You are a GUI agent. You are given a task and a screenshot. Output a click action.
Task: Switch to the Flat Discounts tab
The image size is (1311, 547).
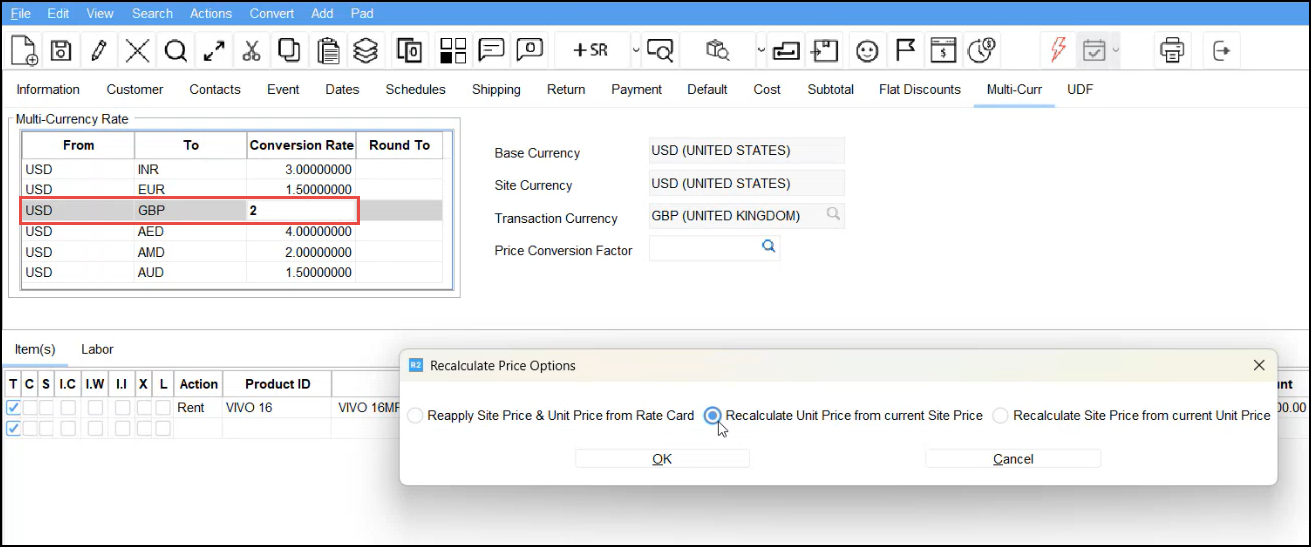coord(919,89)
